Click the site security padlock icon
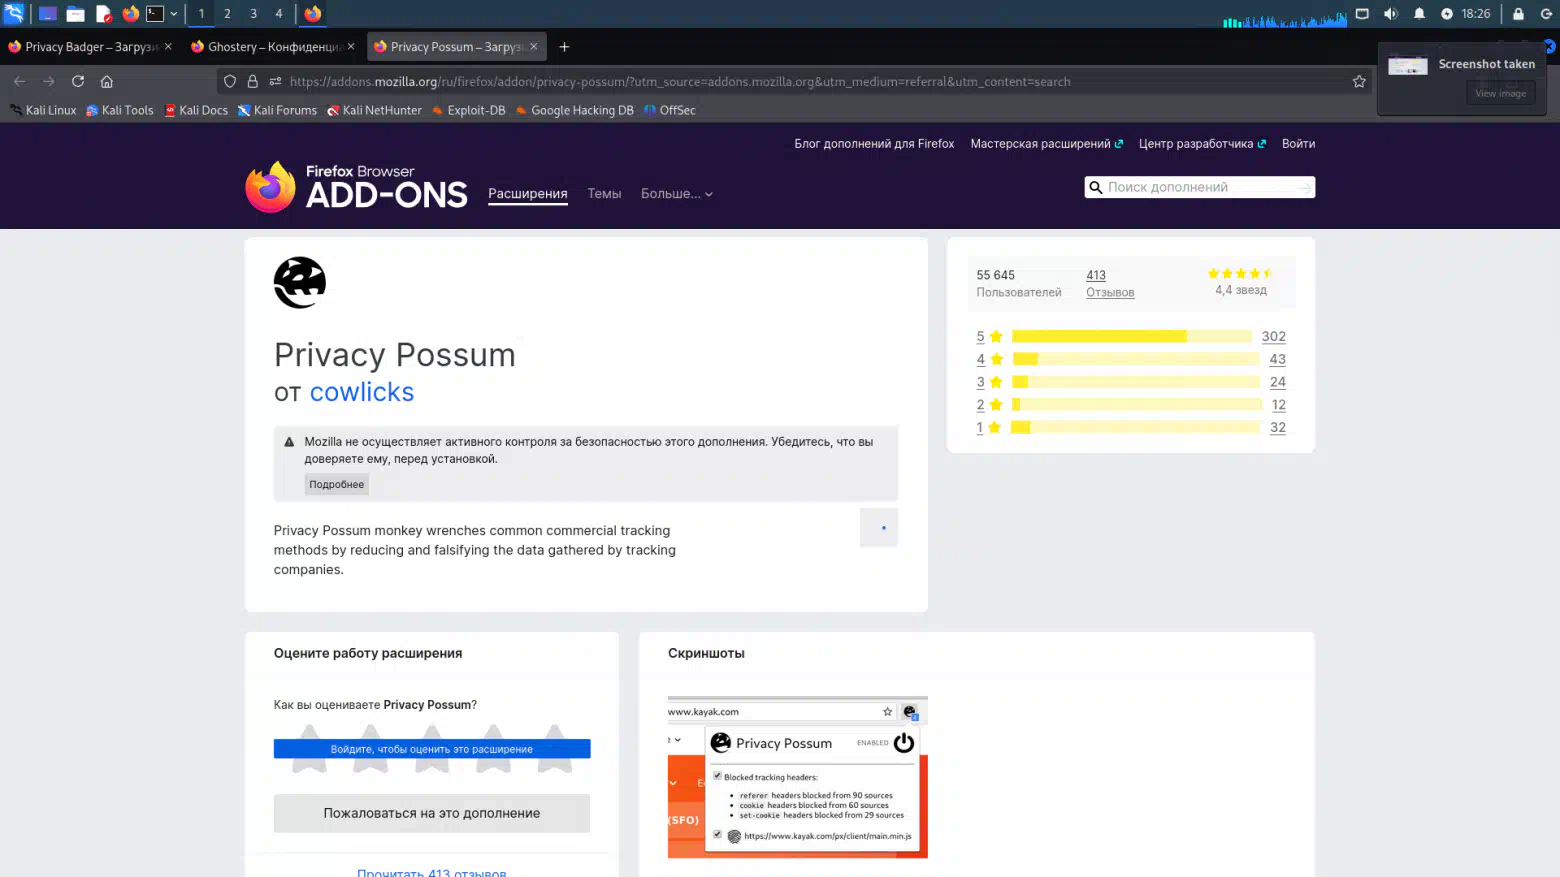The image size is (1560, 877). click(x=253, y=82)
